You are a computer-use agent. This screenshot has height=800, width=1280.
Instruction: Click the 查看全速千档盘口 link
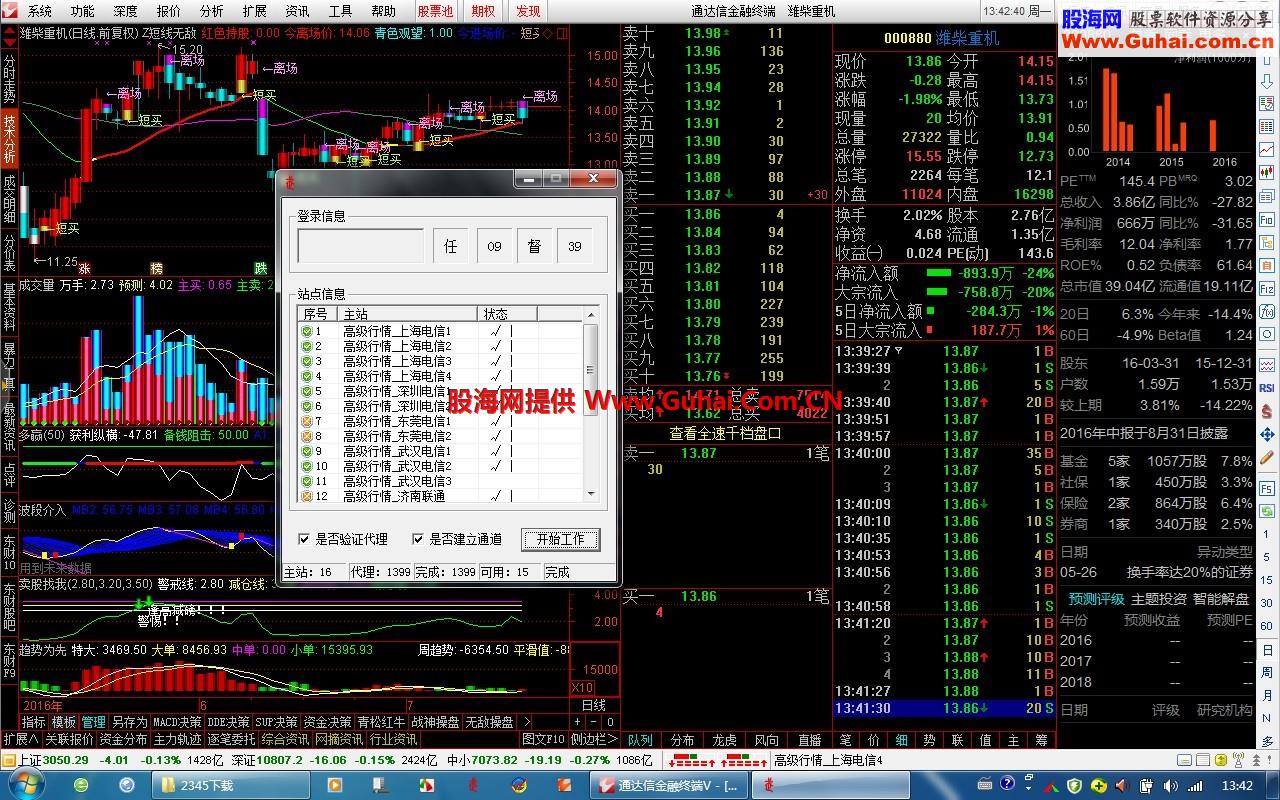[x=726, y=433]
